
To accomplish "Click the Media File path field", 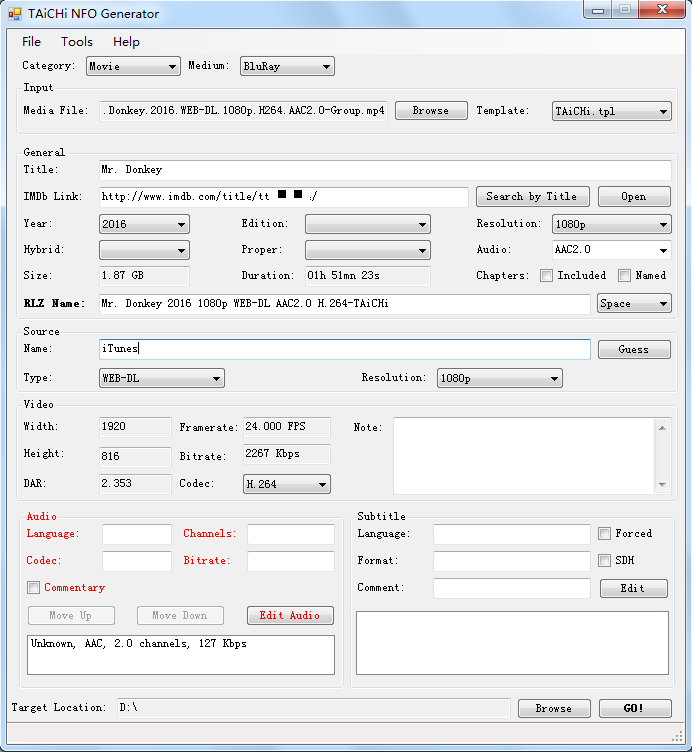I will click(x=243, y=111).
